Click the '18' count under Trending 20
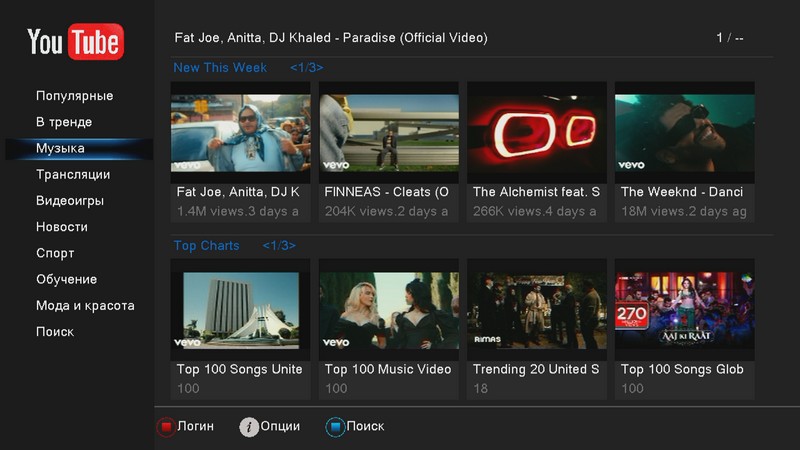 point(481,388)
